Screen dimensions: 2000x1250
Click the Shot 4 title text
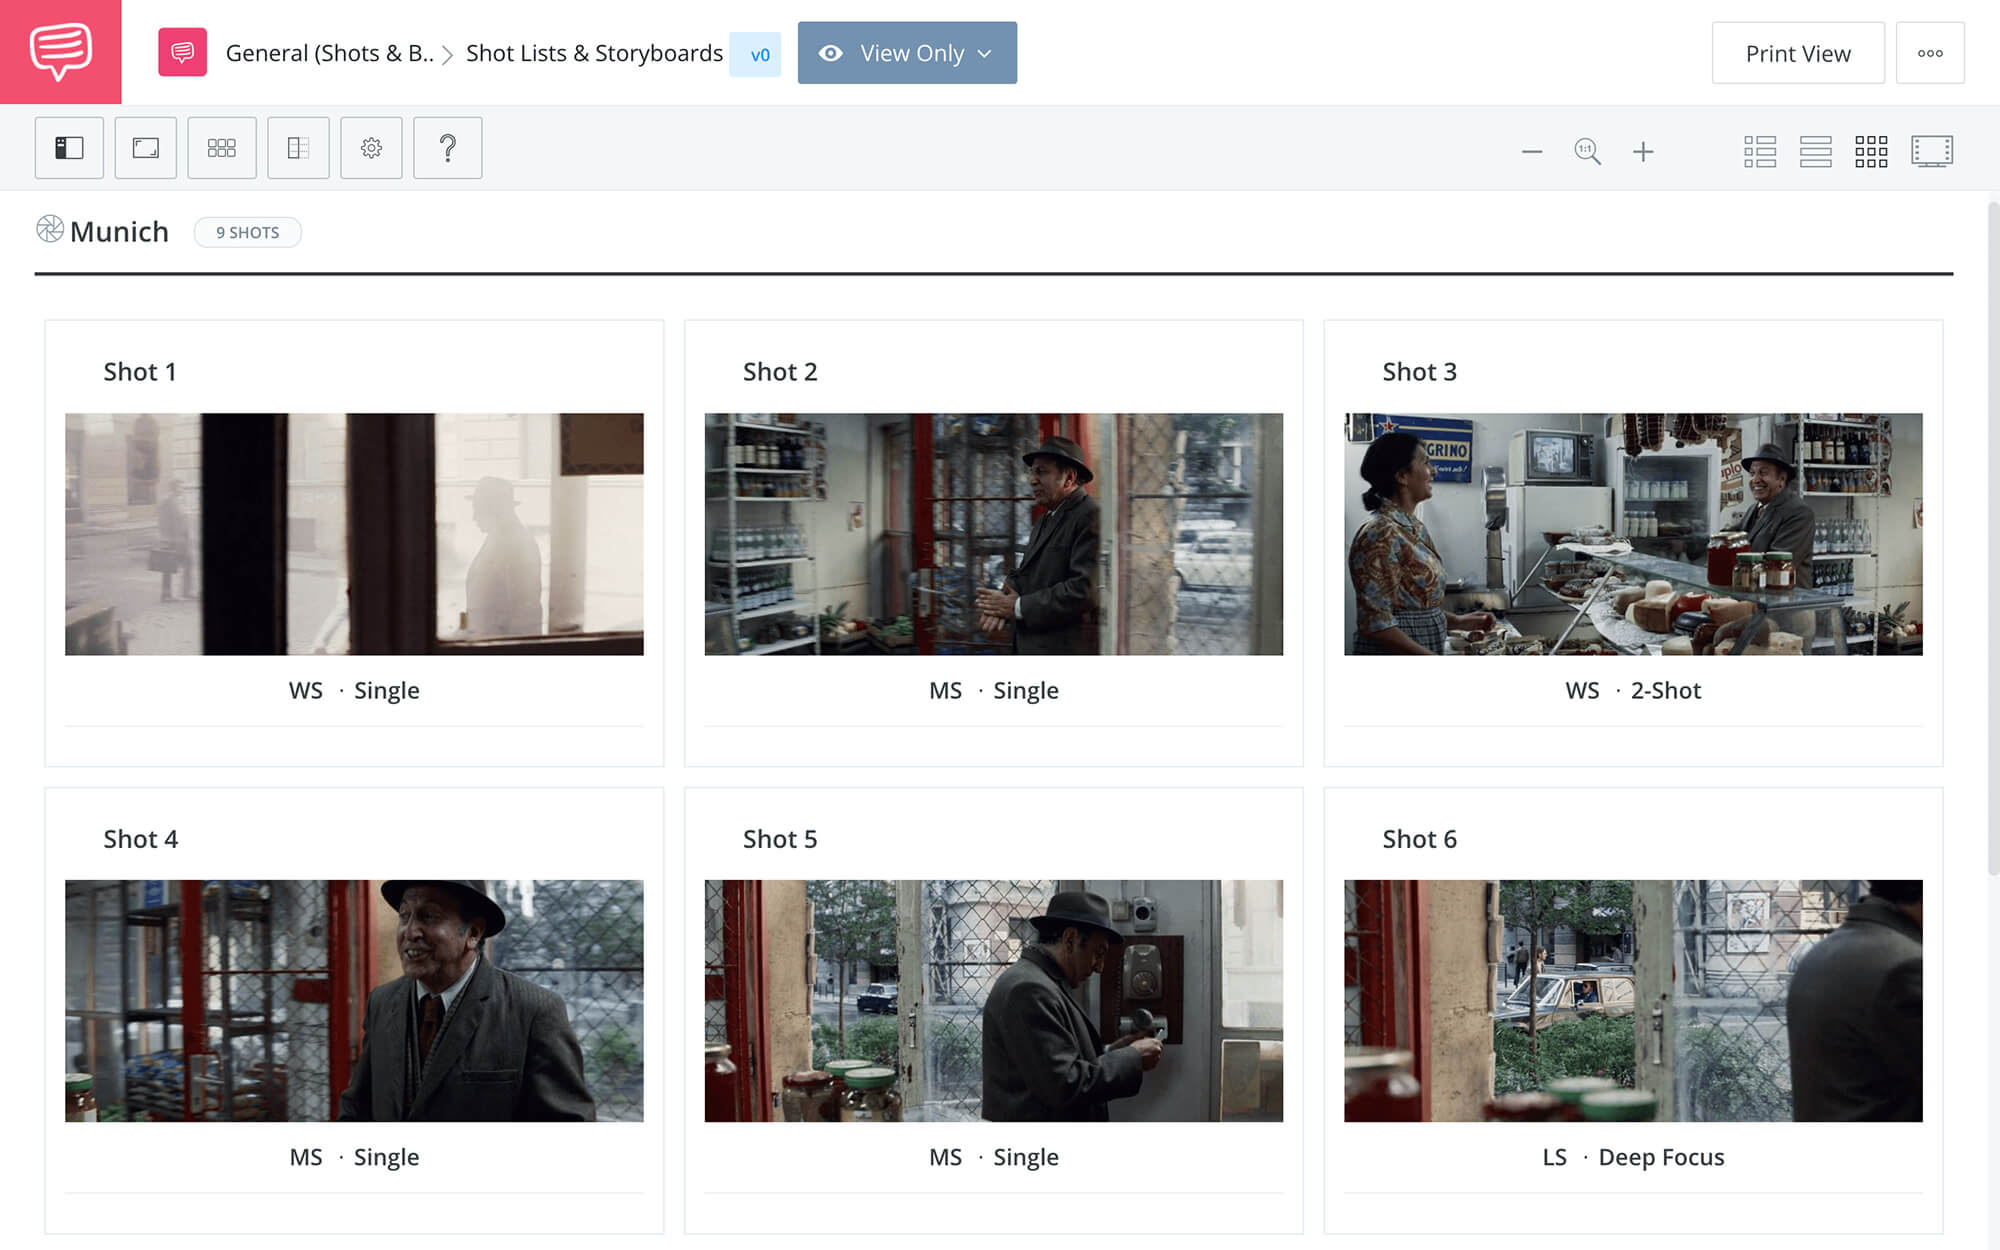tap(141, 839)
